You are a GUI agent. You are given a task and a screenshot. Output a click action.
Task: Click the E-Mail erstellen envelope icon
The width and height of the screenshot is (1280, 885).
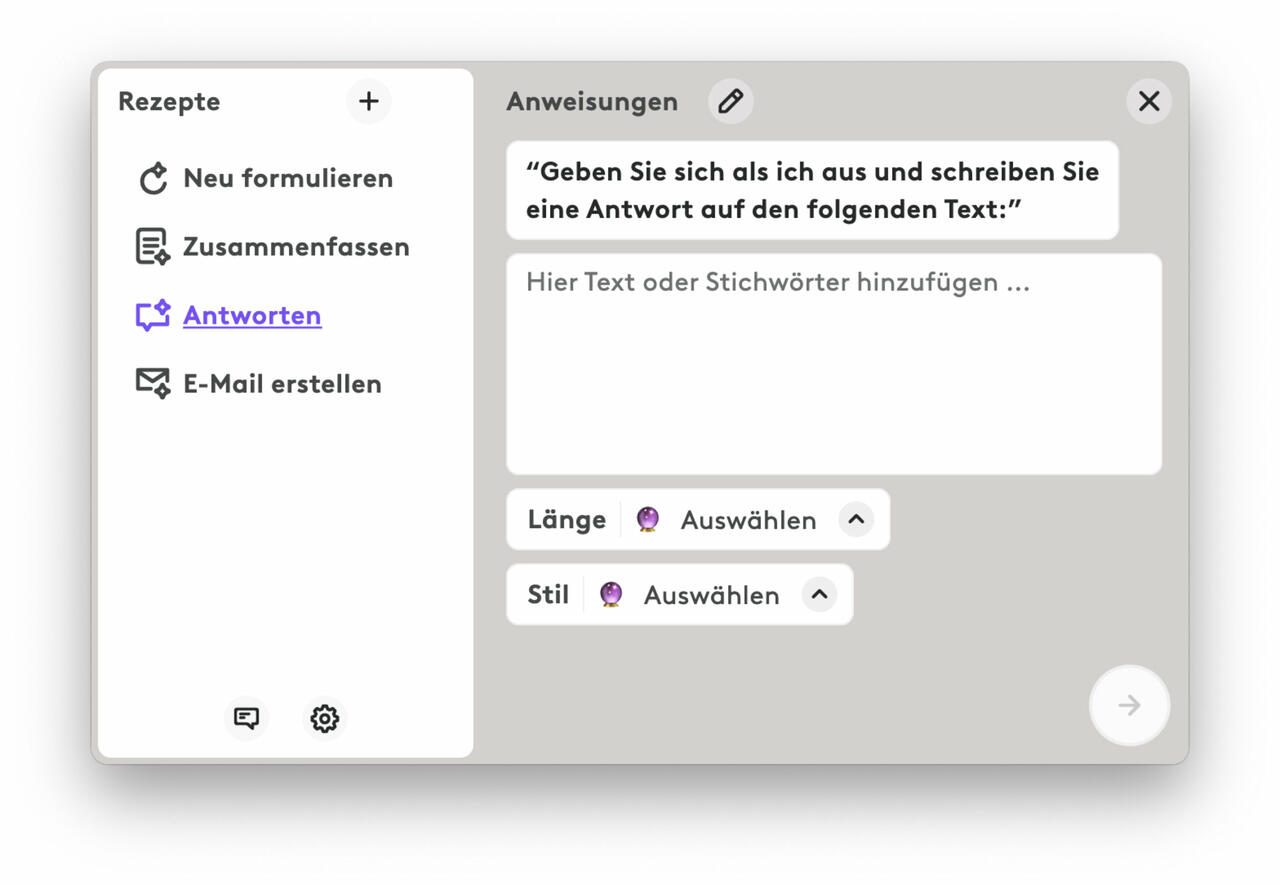[152, 384]
